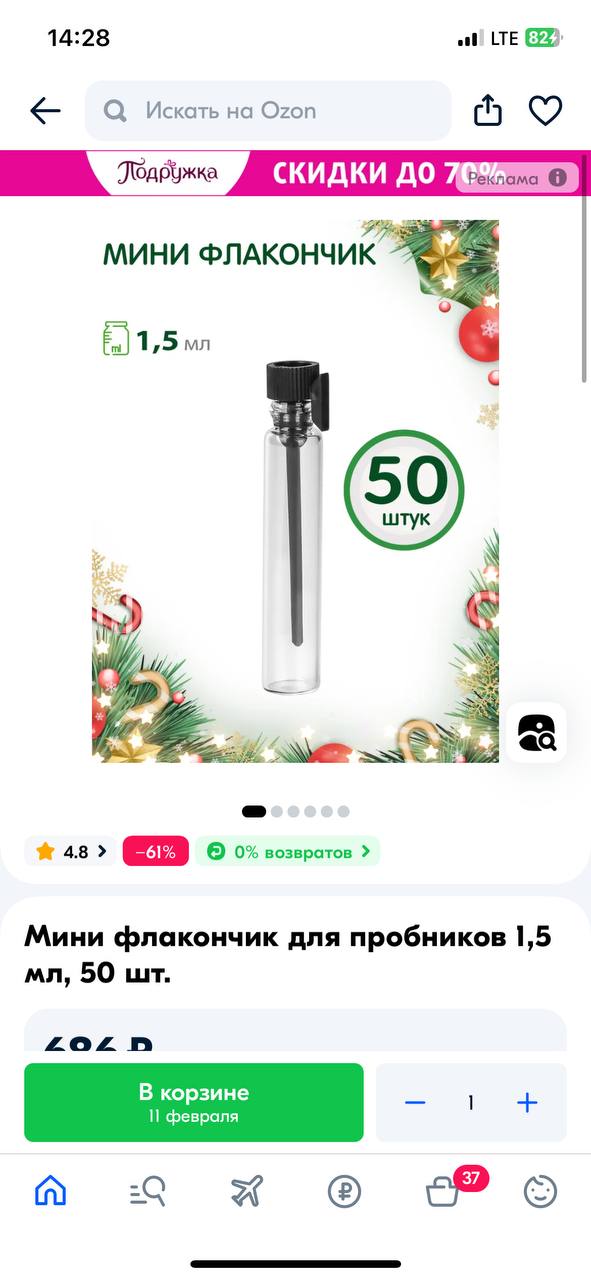Screen dimensions: 591x1280
Task: Decrease quantity with minus button
Action: [x=415, y=1103]
